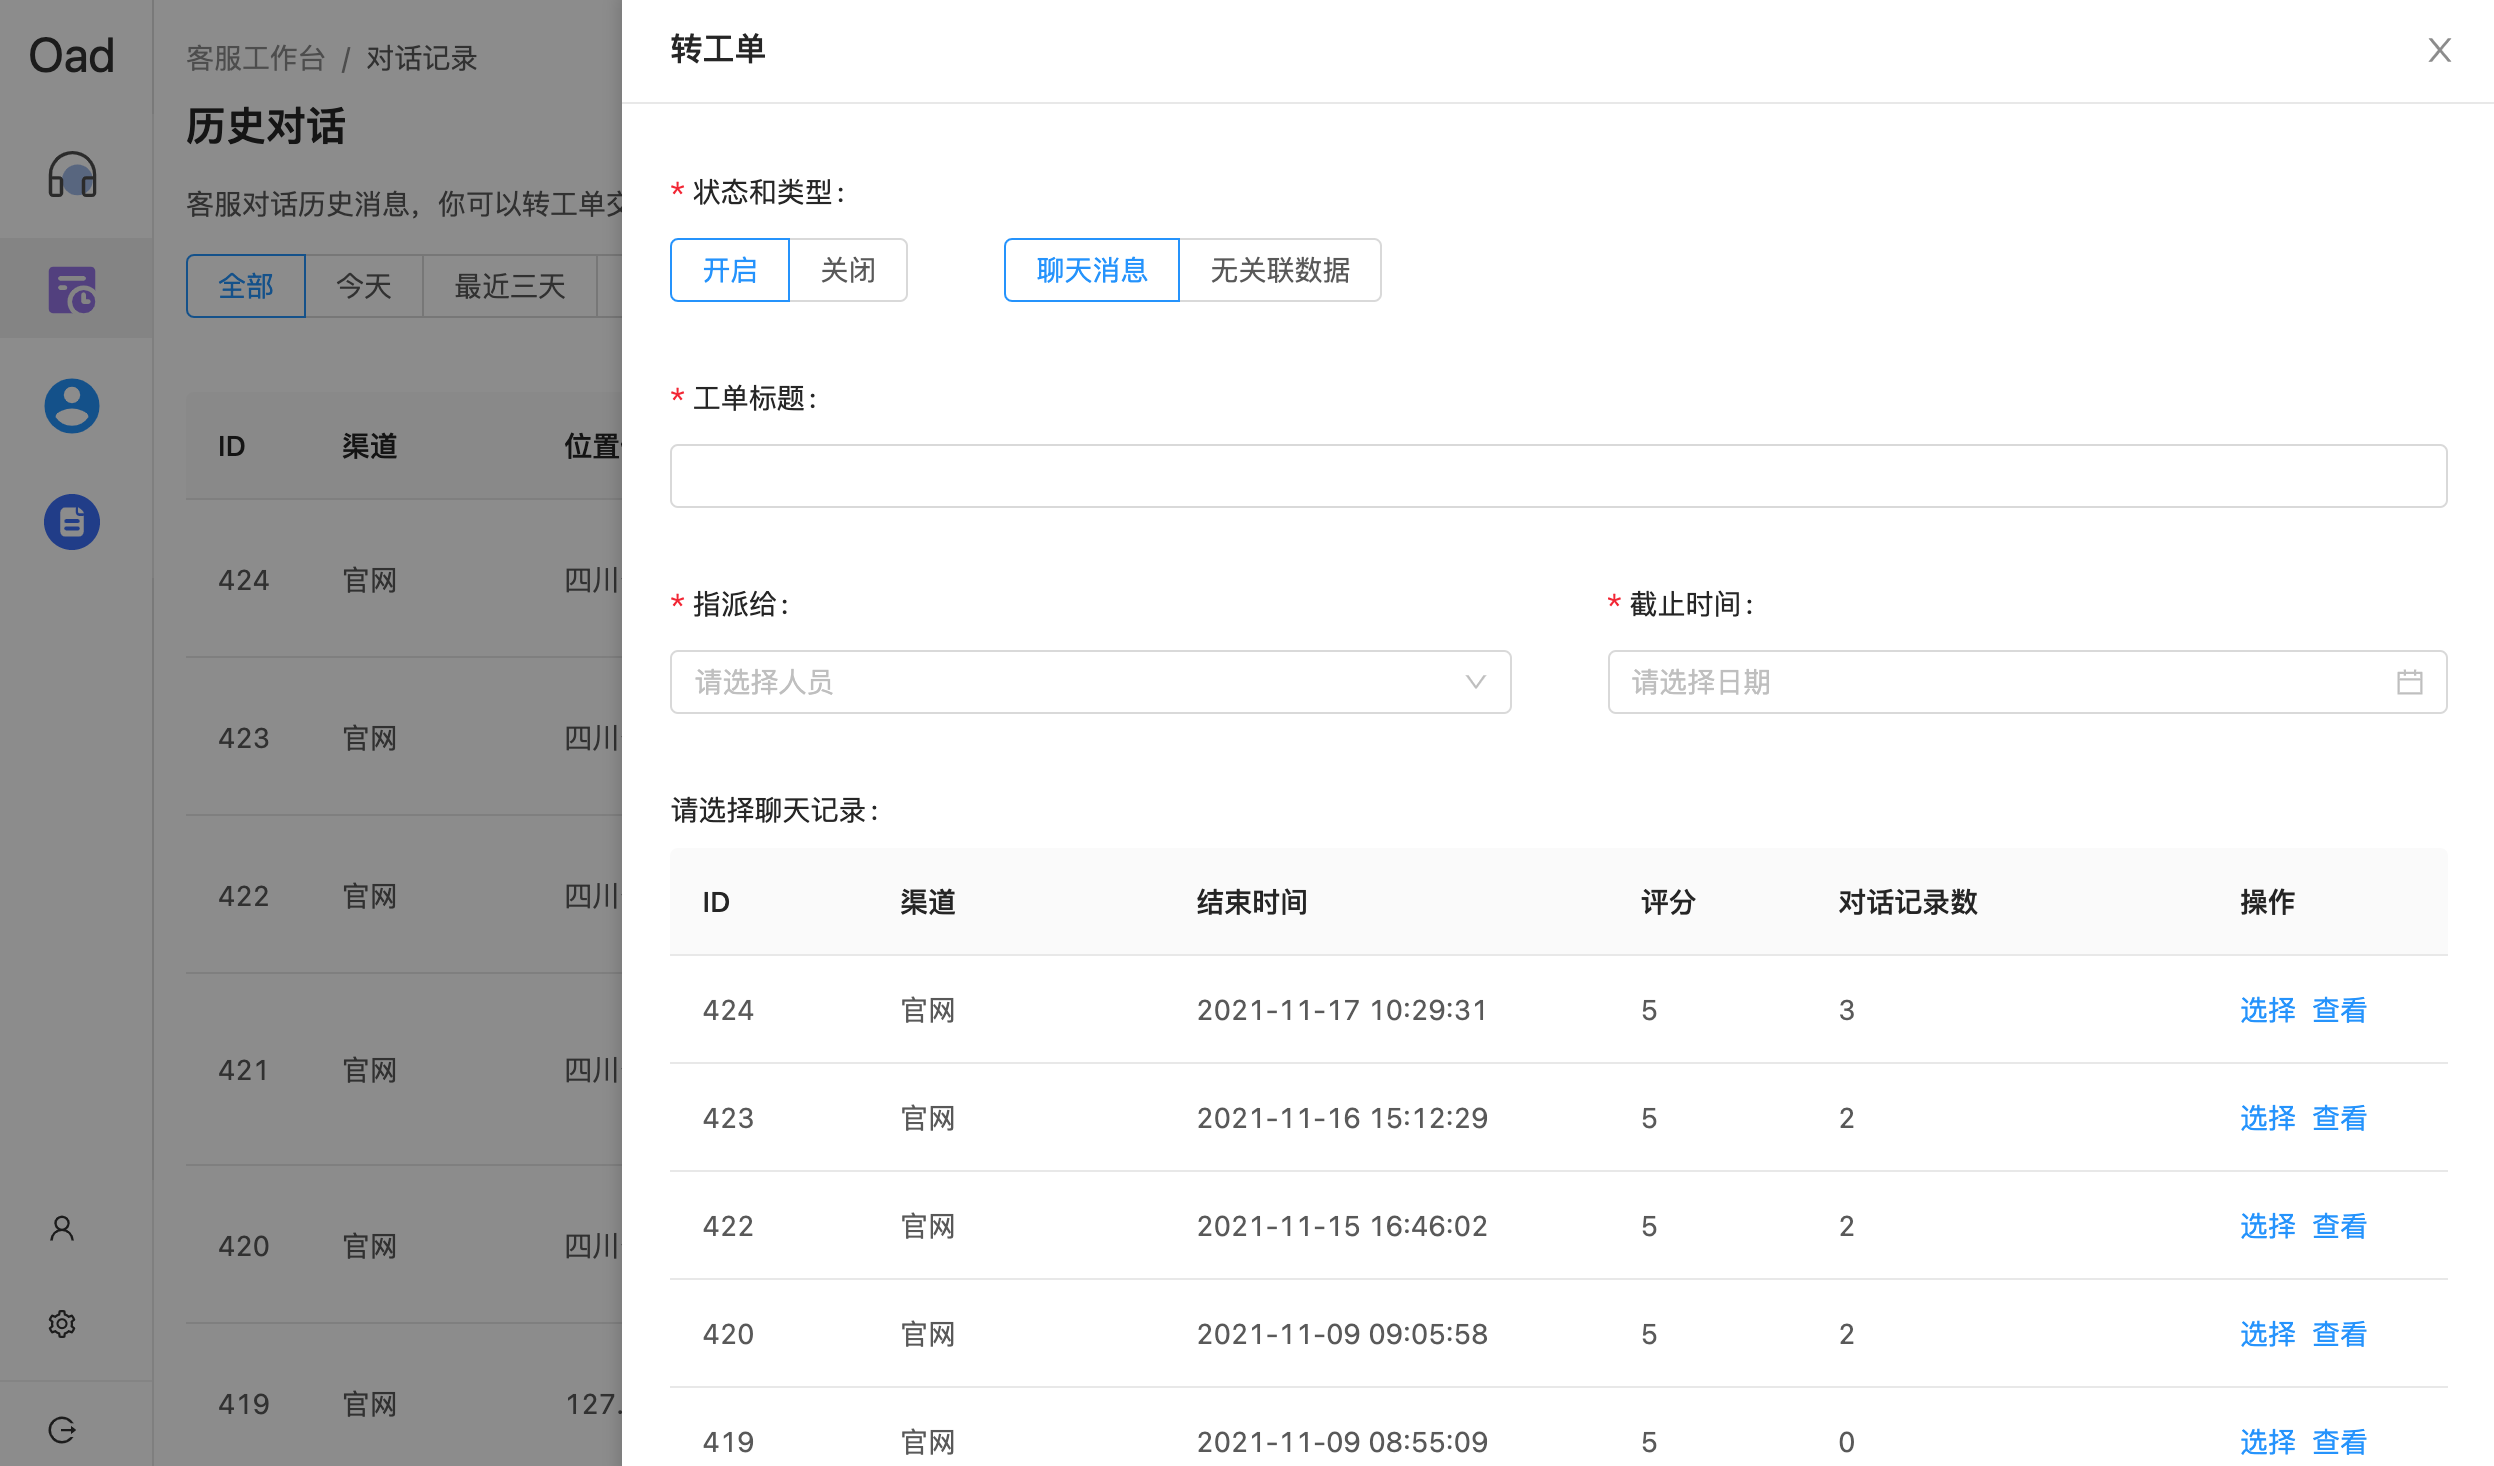Image resolution: width=2494 pixels, height=1466 pixels.
Task: Click 查看 for record 419
Action: [2339, 1442]
